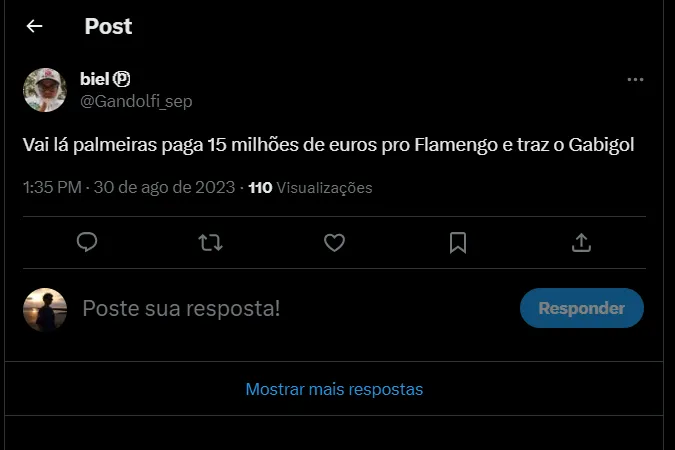Image resolution: width=675 pixels, height=450 pixels.
Task: Click the date 30 de ago de 2023
Action: [x=164, y=187]
